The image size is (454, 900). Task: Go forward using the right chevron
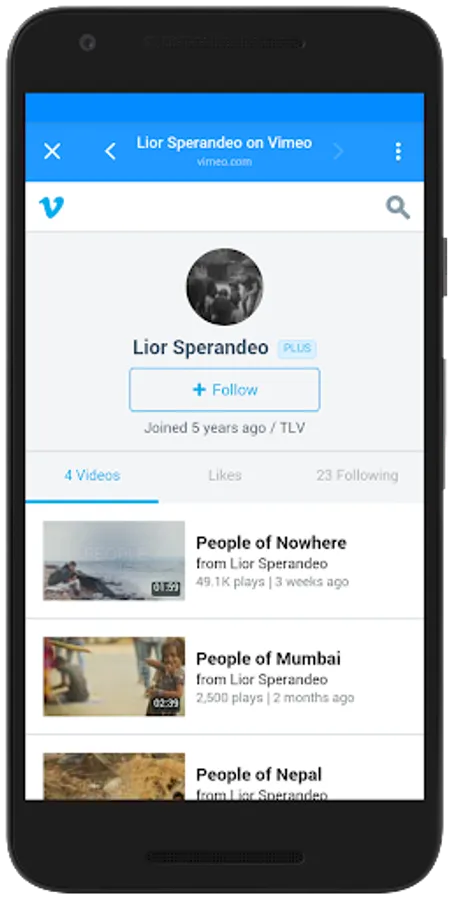pos(339,152)
